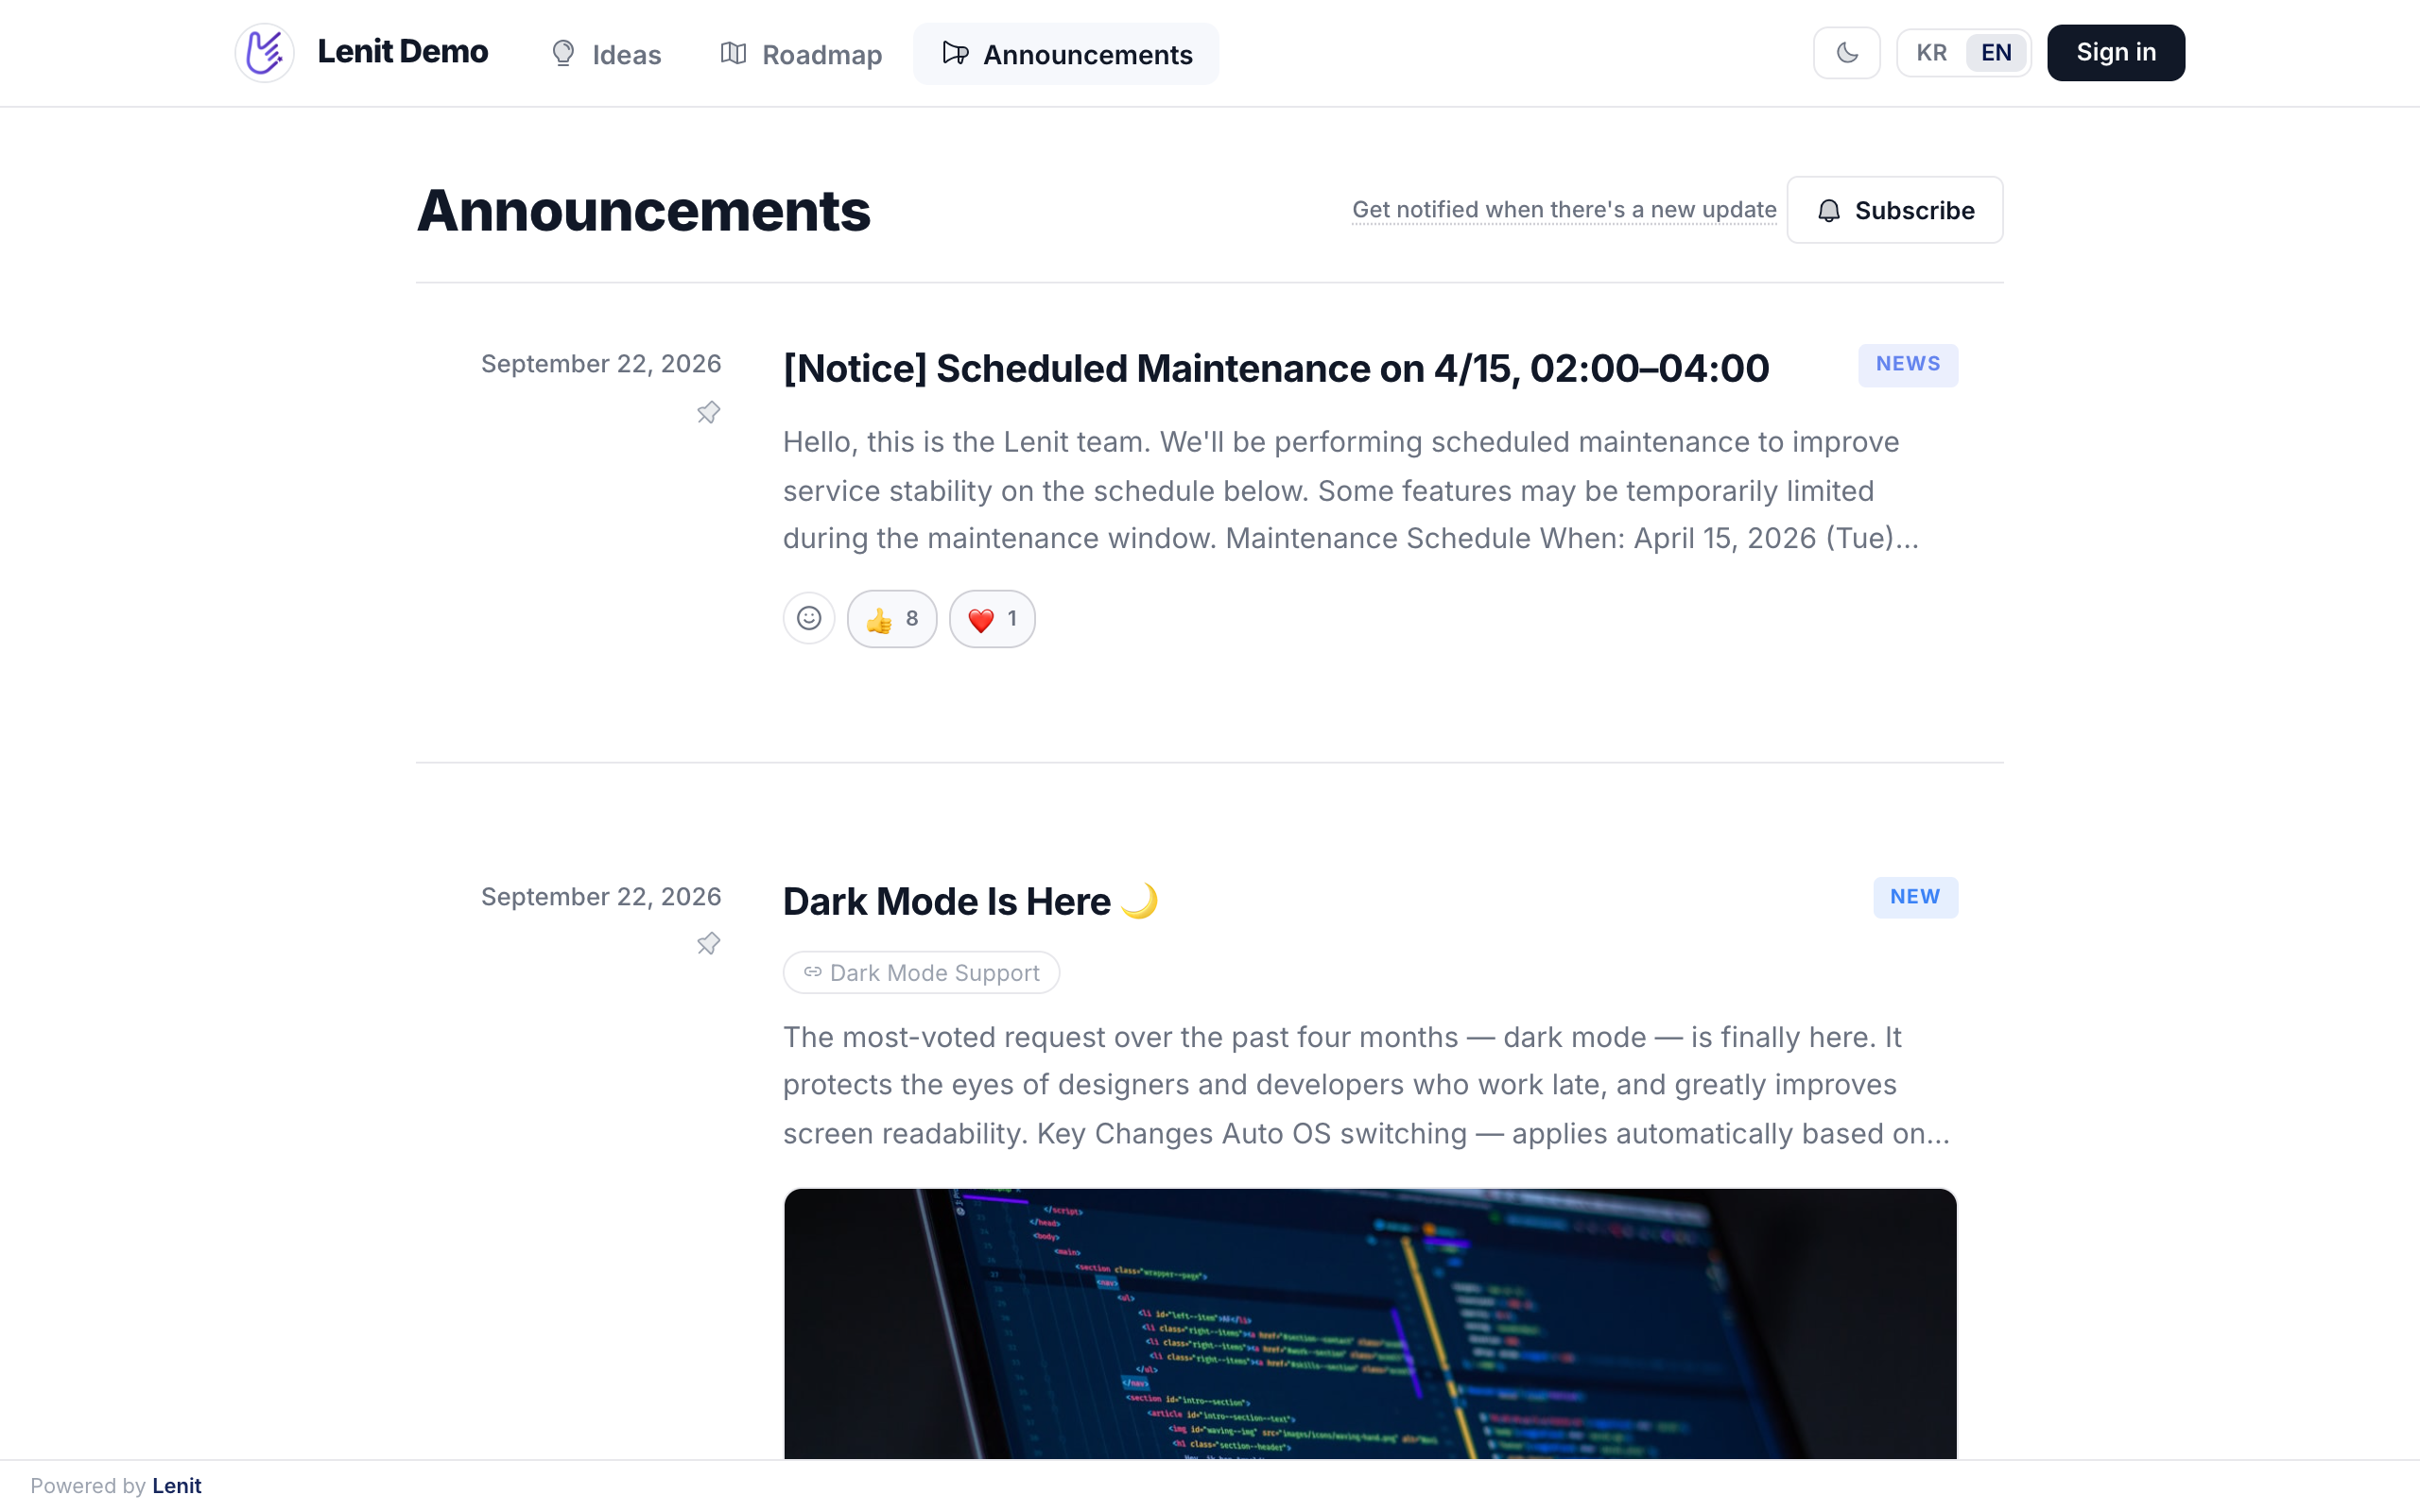Switch language to EN
This screenshot has width=2420, height=1512.
pyautogui.click(x=1996, y=53)
